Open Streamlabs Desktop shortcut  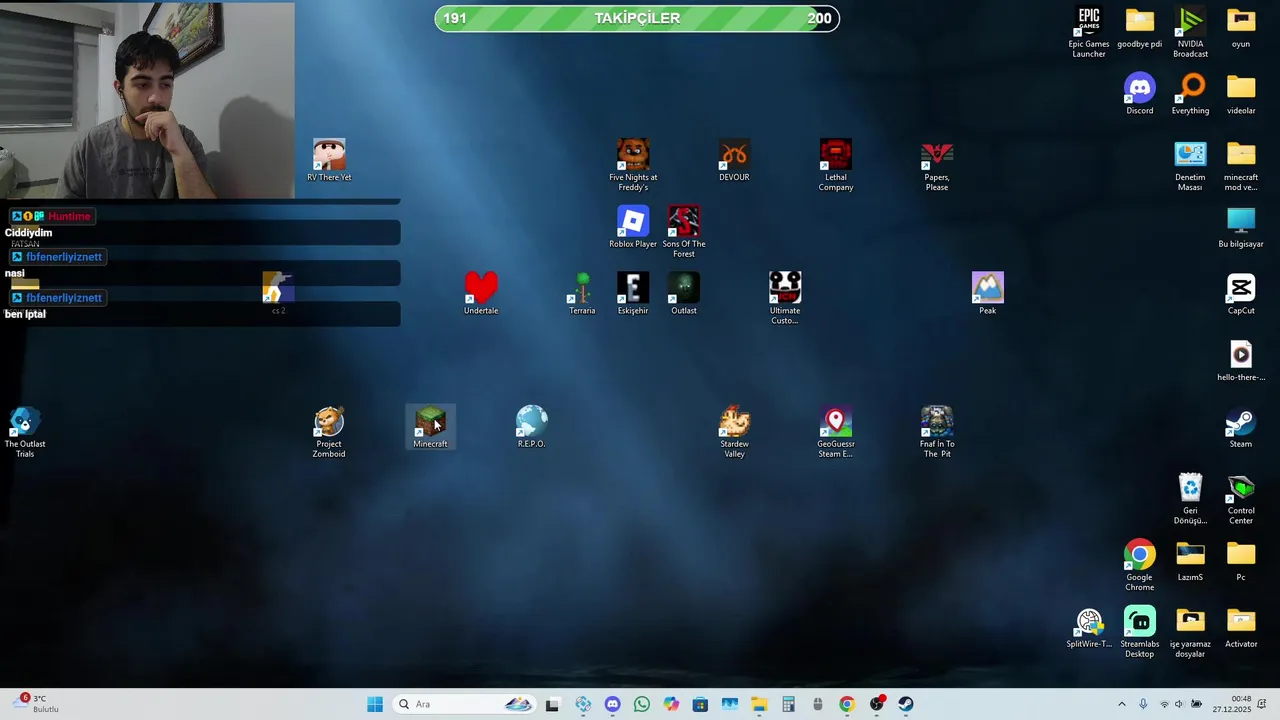(1140, 632)
